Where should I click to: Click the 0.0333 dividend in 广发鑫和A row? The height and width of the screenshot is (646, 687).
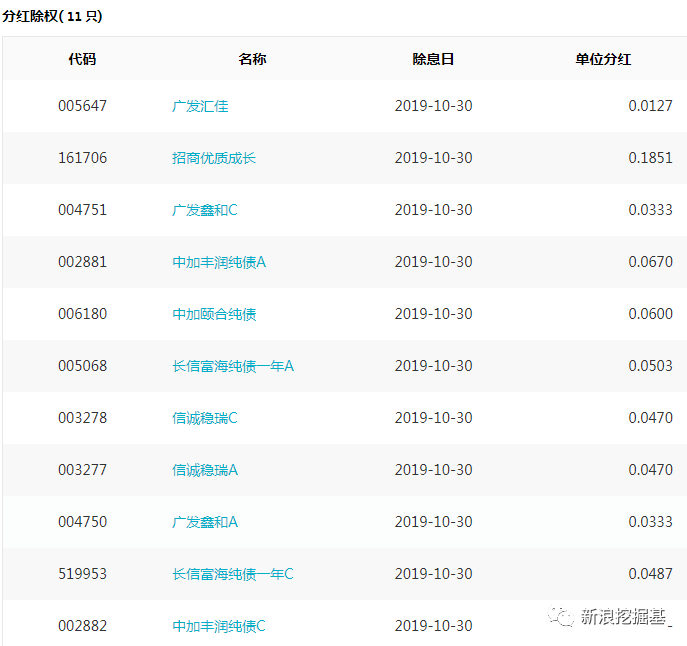(651, 522)
